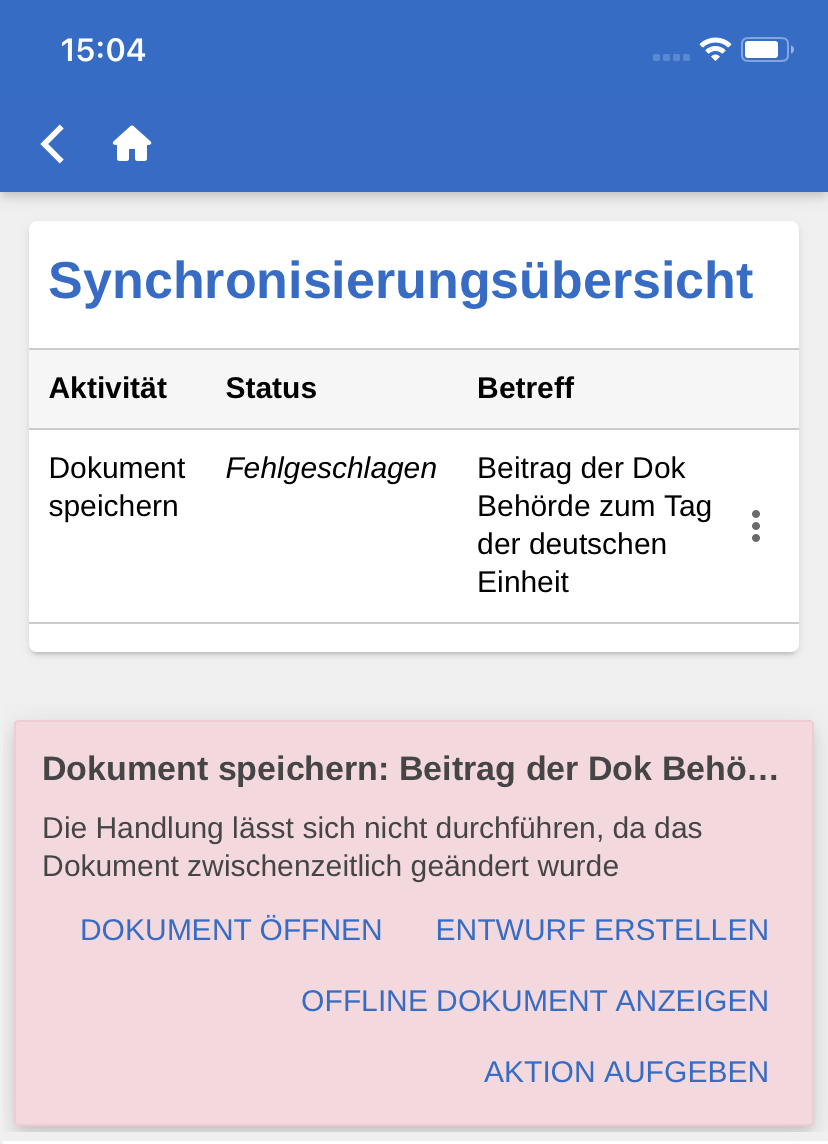Tap the subject "Beitrag der Dok Behörde" cell
The height and width of the screenshot is (1144, 828).
tap(594, 525)
